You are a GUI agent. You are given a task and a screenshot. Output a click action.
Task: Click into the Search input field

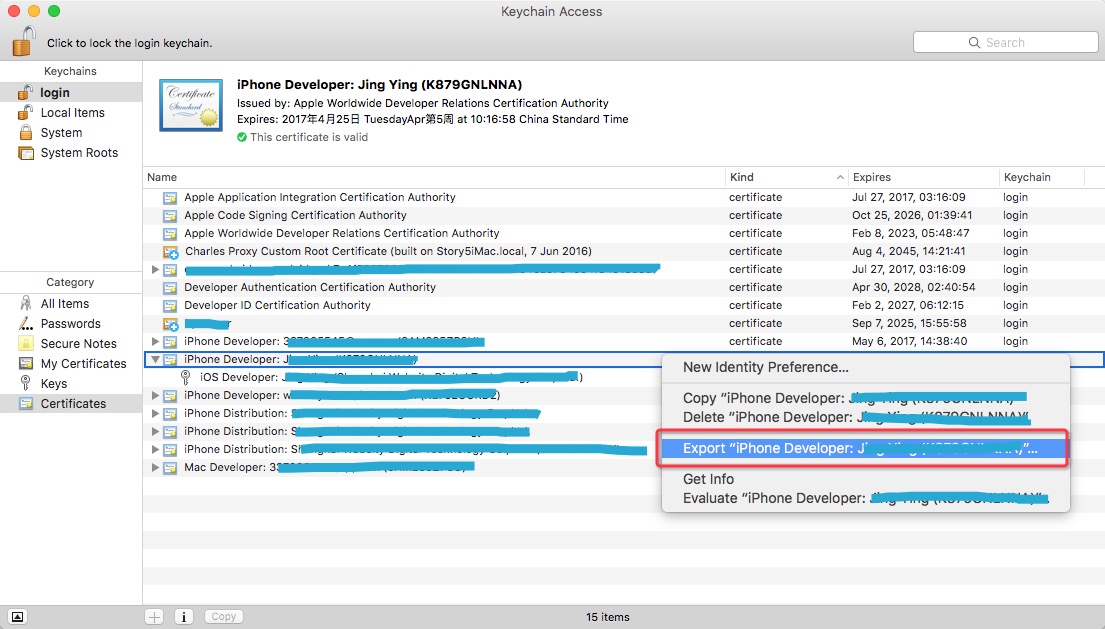coord(1006,42)
